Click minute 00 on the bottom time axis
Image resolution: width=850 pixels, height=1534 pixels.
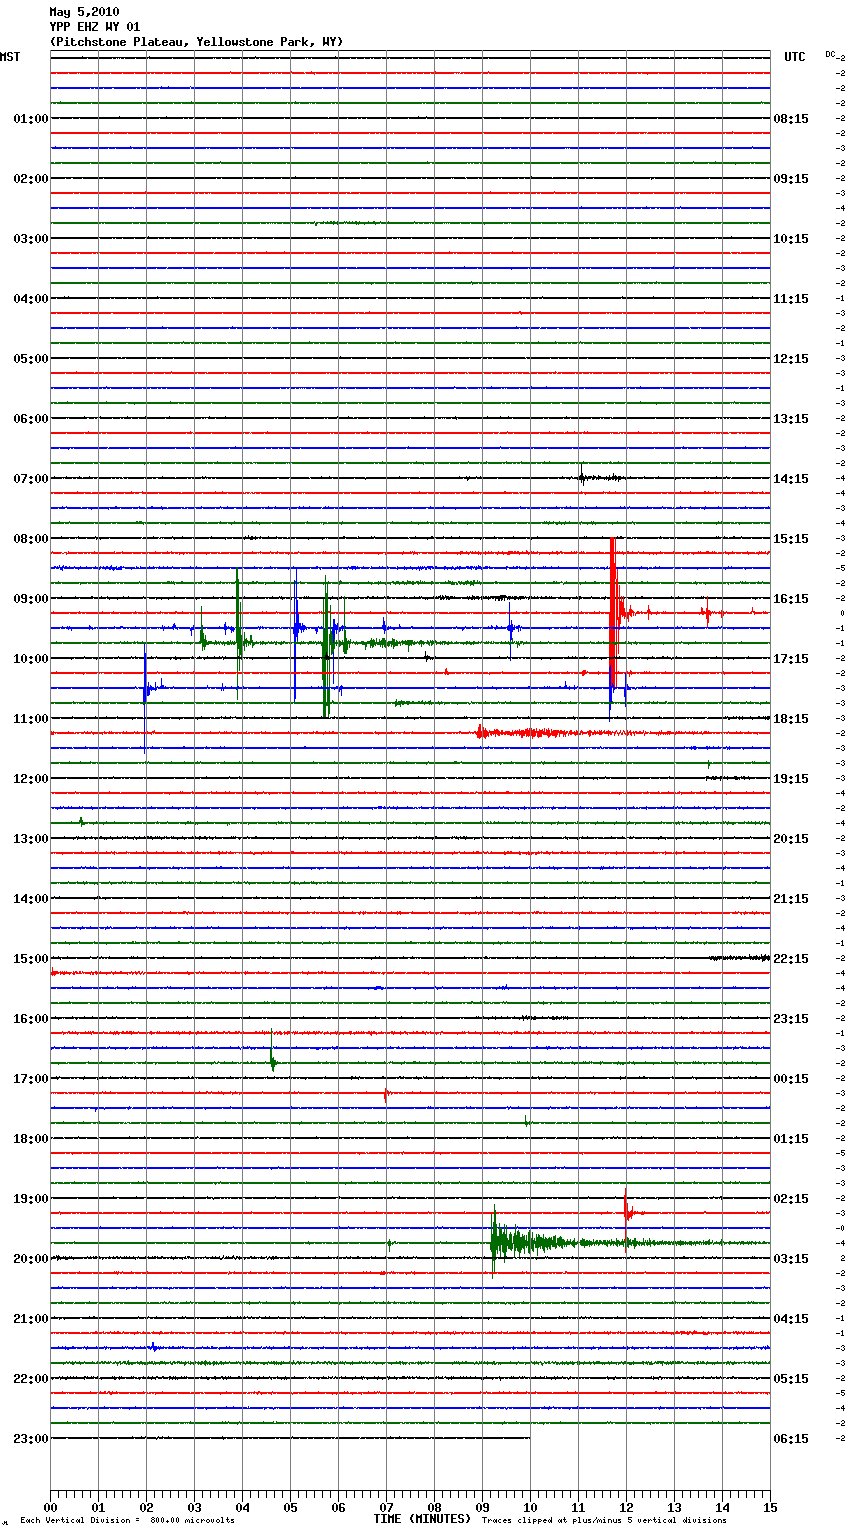(50, 1507)
